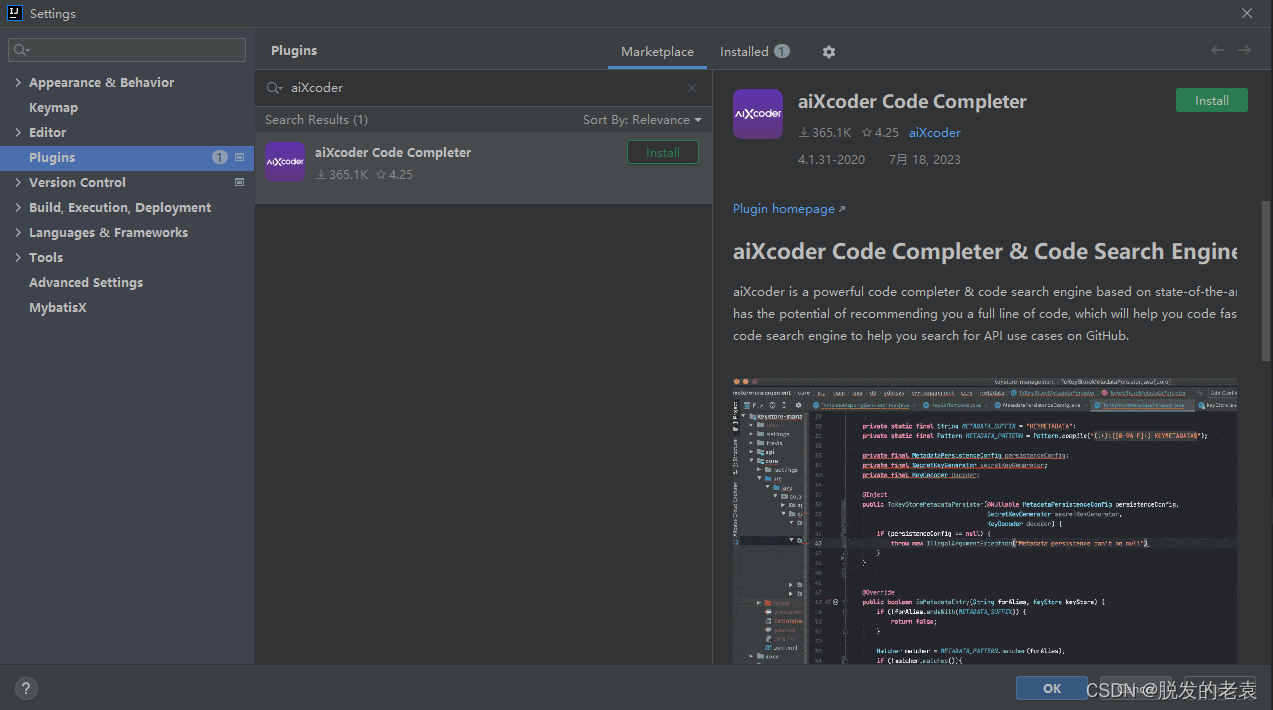Open the Plugin homepage link
Screen dimensions: 1273x710
[x=783, y=208]
